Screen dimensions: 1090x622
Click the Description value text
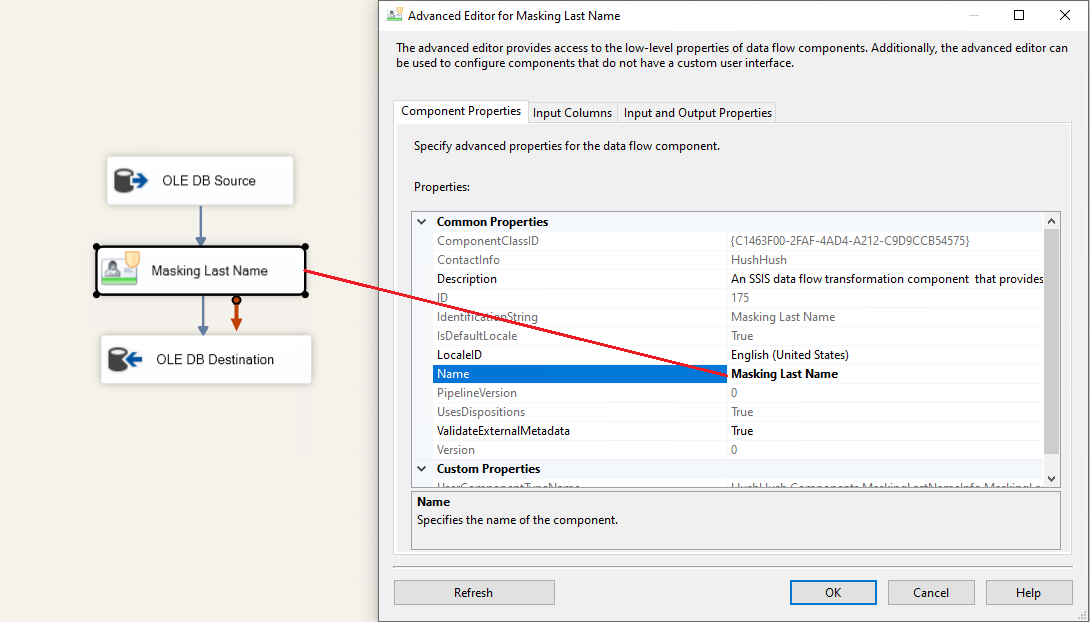pos(887,279)
